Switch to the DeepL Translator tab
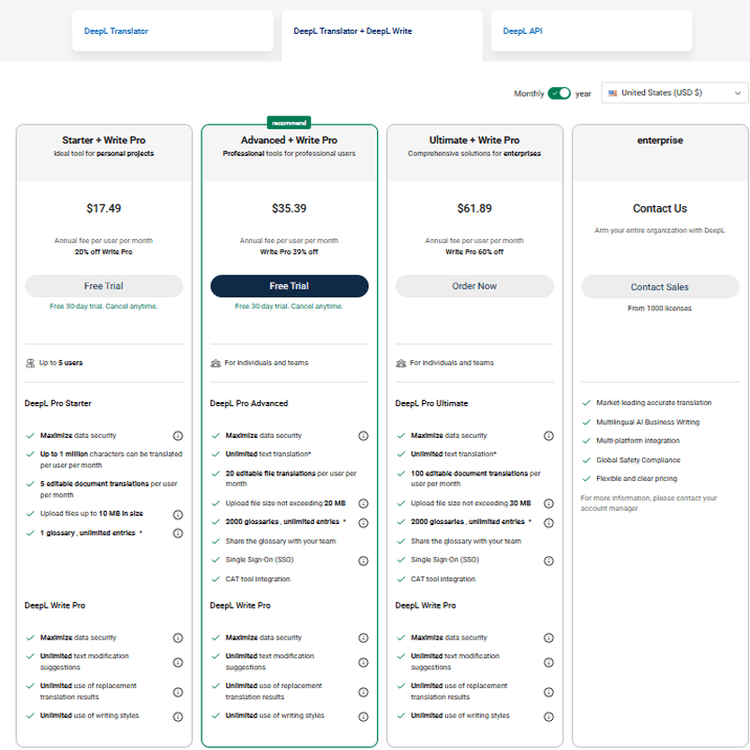 click(172, 31)
